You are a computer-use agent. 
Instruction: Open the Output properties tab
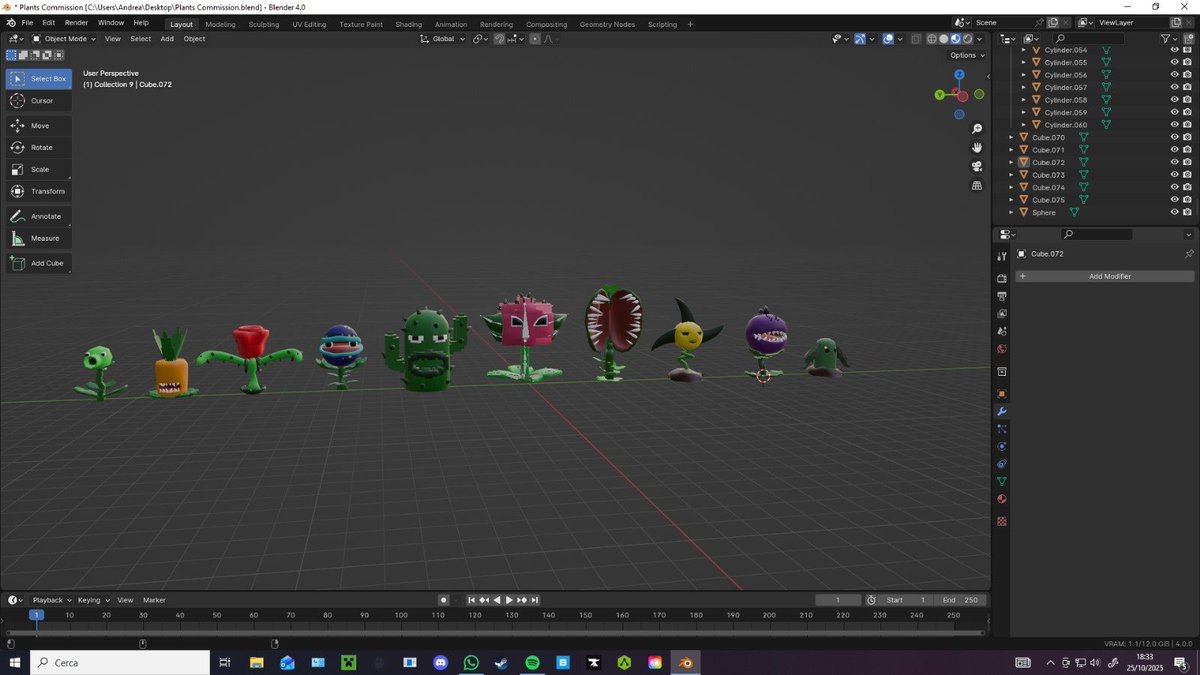(x=1001, y=297)
